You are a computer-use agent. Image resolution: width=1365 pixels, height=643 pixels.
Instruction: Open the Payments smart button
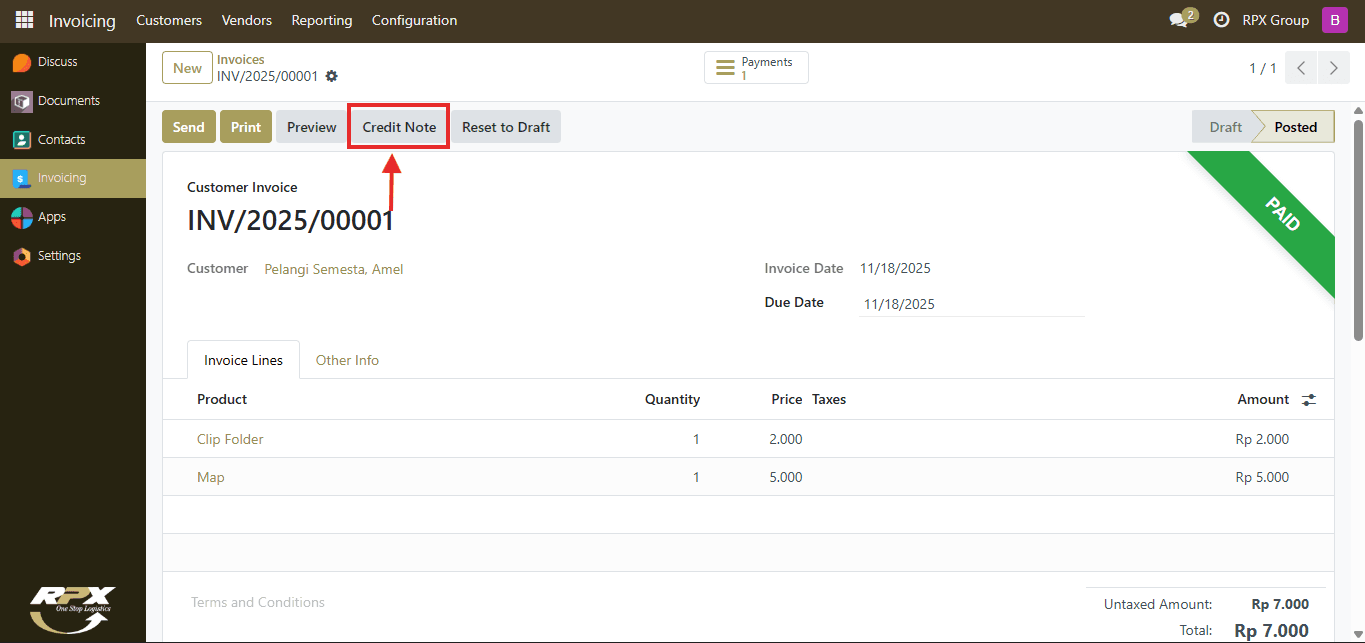tap(757, 68)
